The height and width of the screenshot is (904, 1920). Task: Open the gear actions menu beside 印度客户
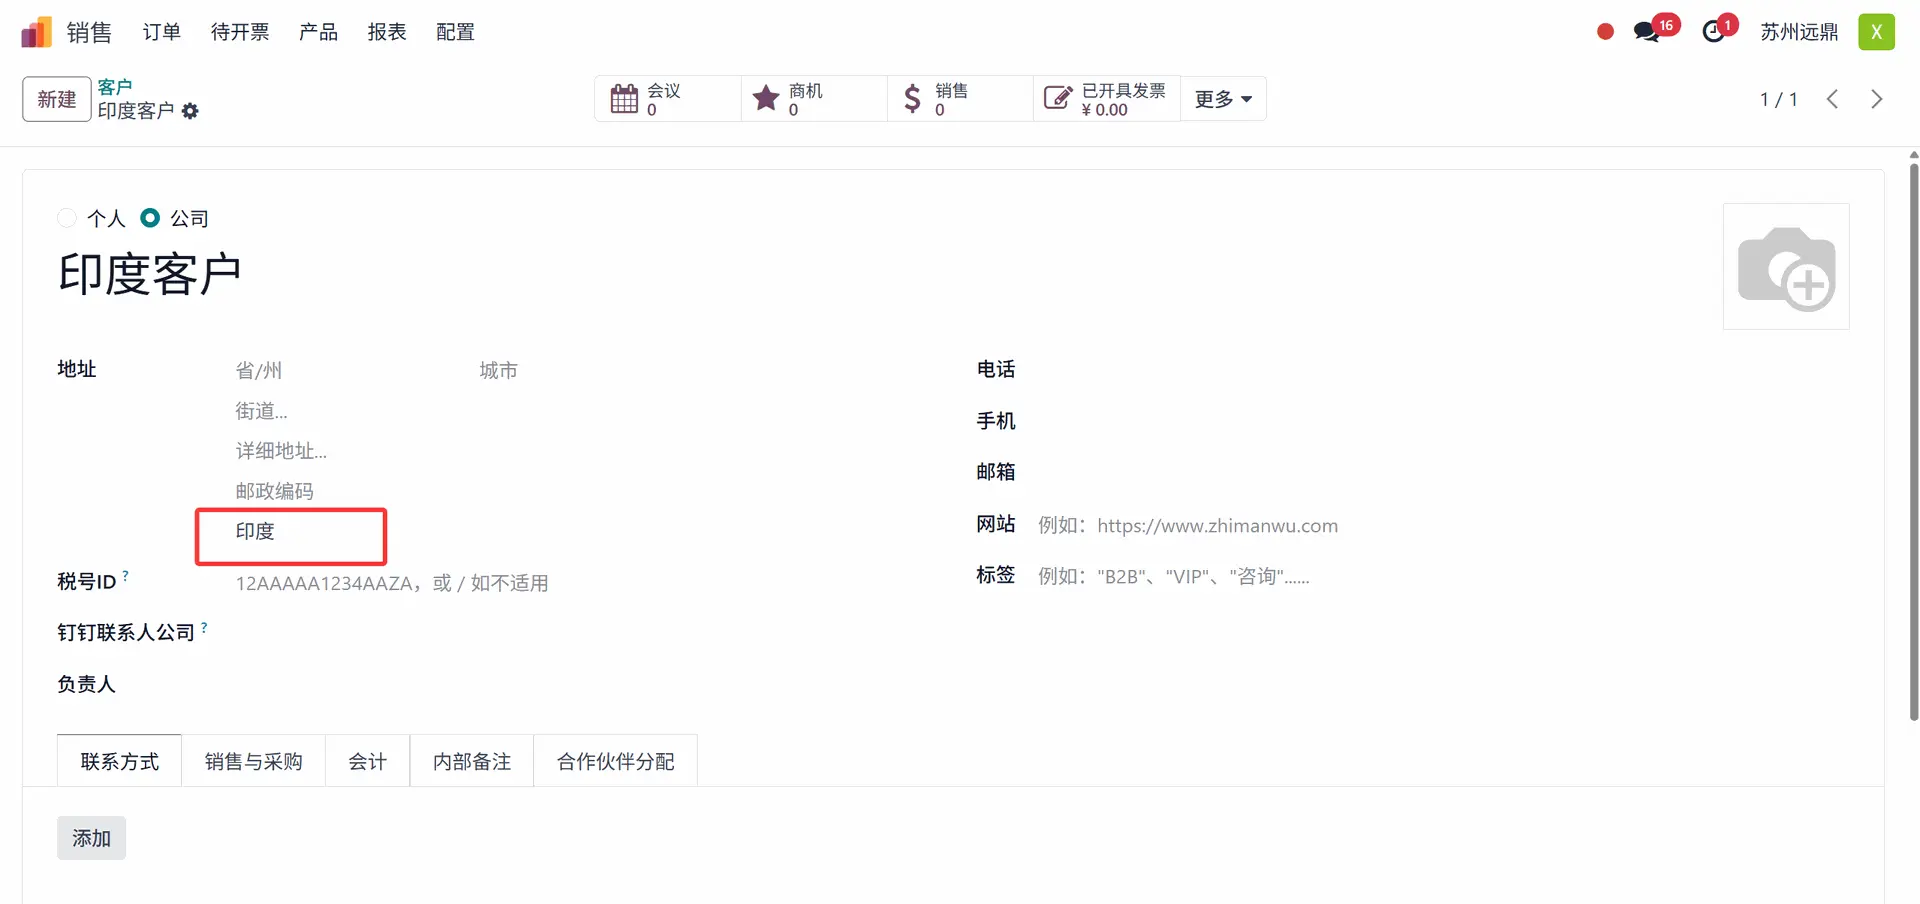click(190, 111)
